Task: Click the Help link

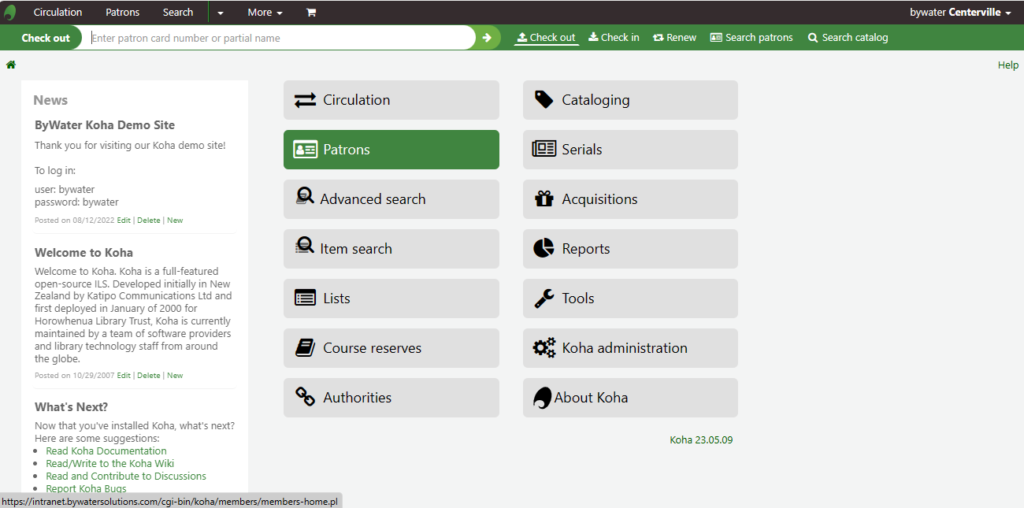Action: click(x=1007, y=65)
